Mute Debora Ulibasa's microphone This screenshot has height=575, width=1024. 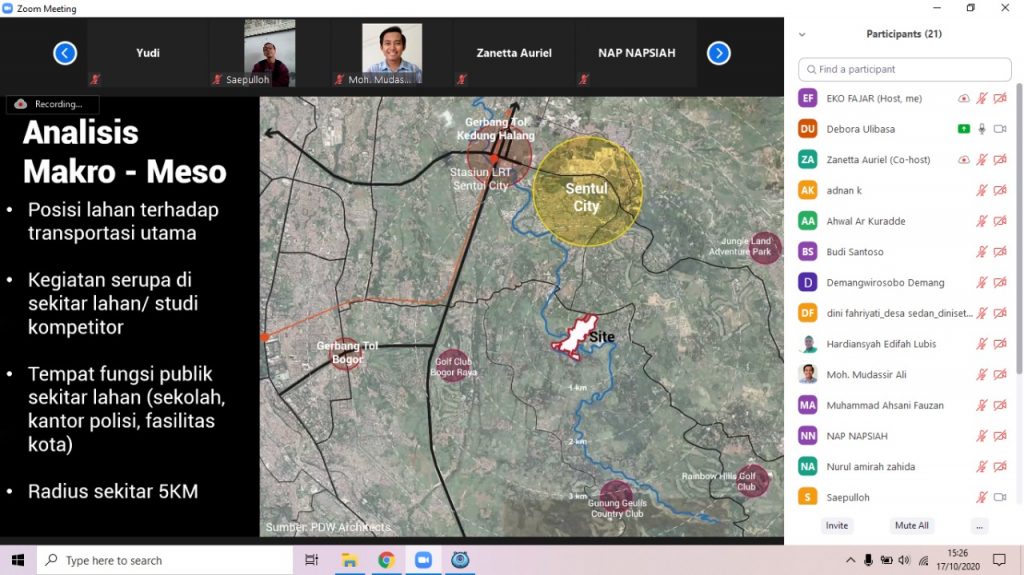pos(982,129)
